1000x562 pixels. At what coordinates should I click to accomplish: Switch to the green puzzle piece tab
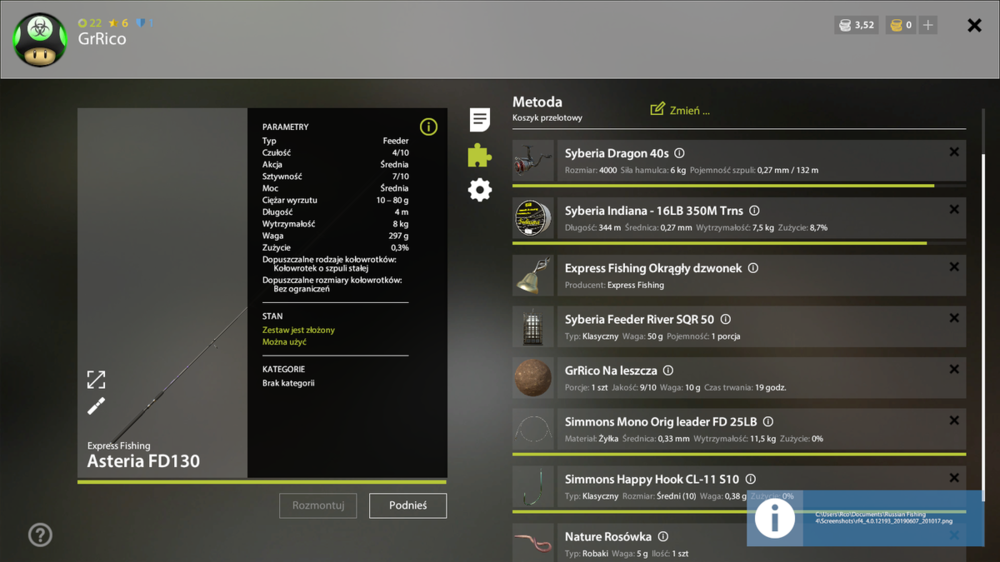click(x=480, y=155)
